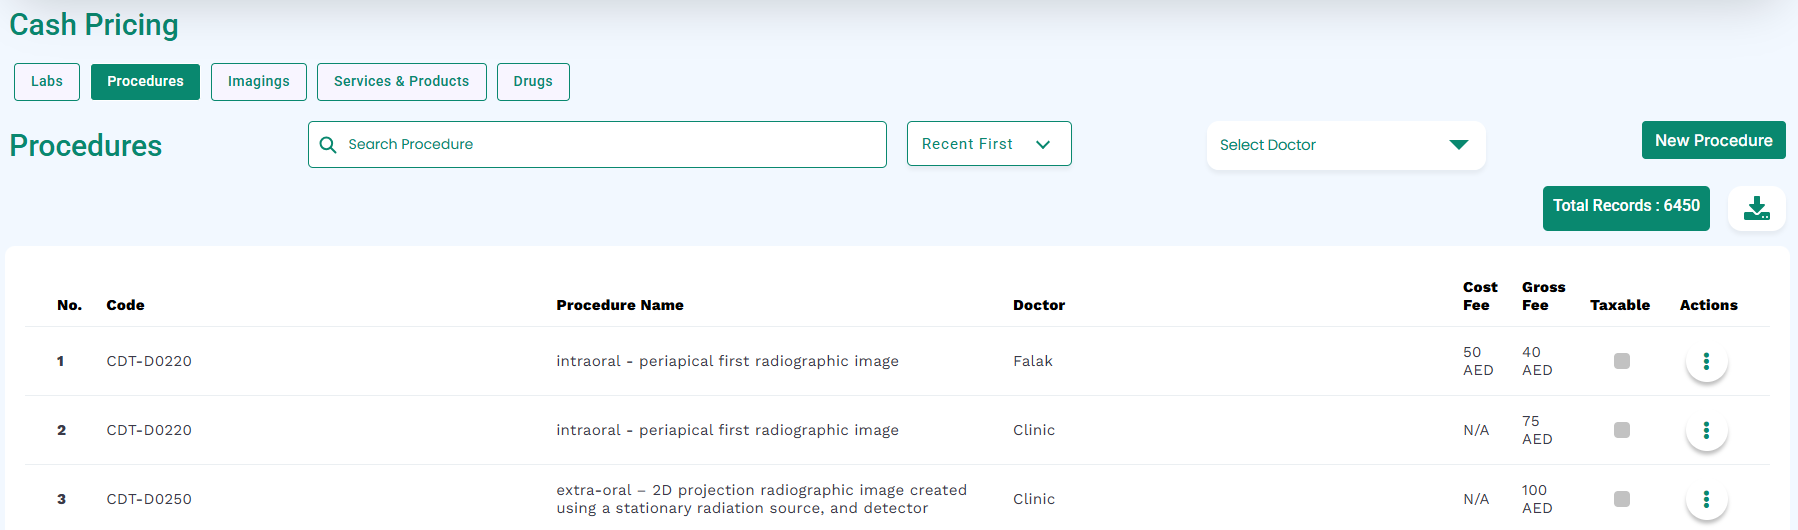Switch to the Imagings tab
The width and height of the screenshot is (1798, 530).
tap(259, 82)
